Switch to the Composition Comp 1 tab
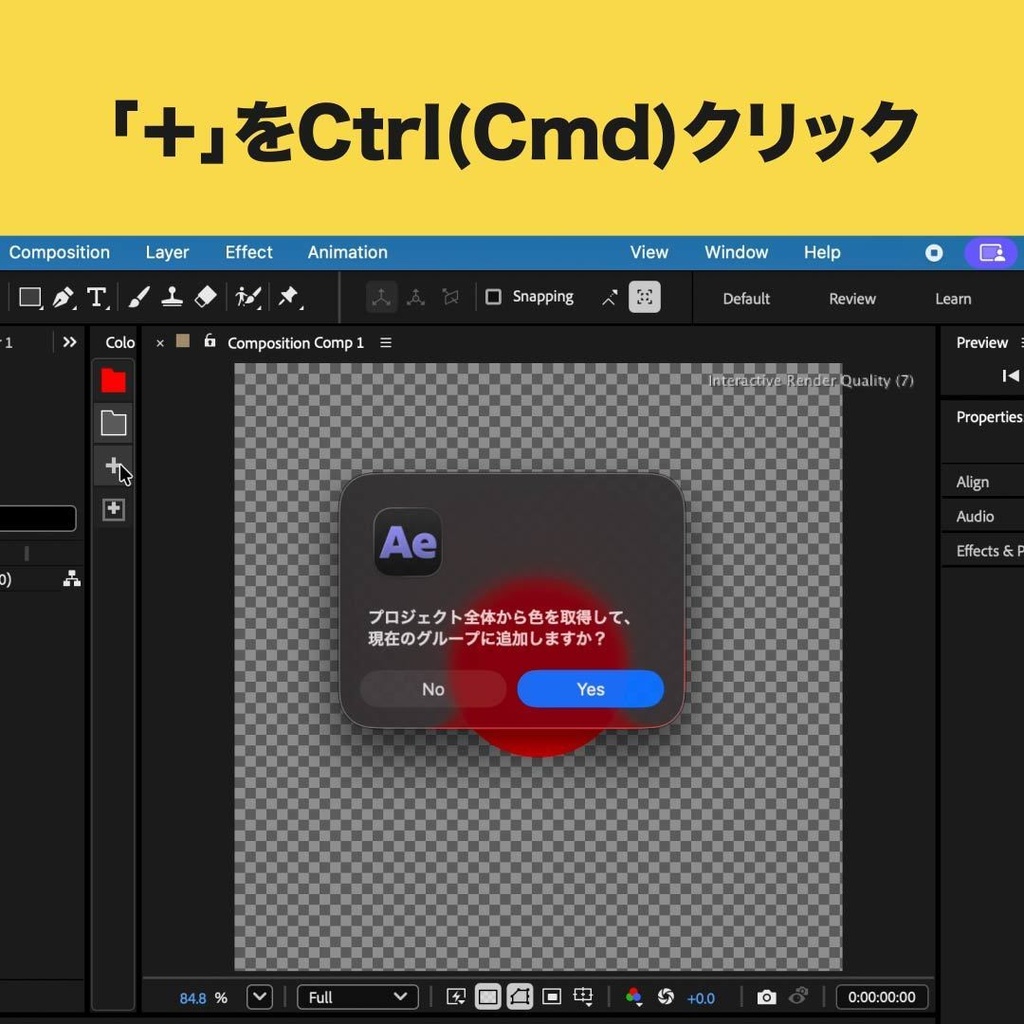The image size is (1024, 1024). click(x=296, y=342)
